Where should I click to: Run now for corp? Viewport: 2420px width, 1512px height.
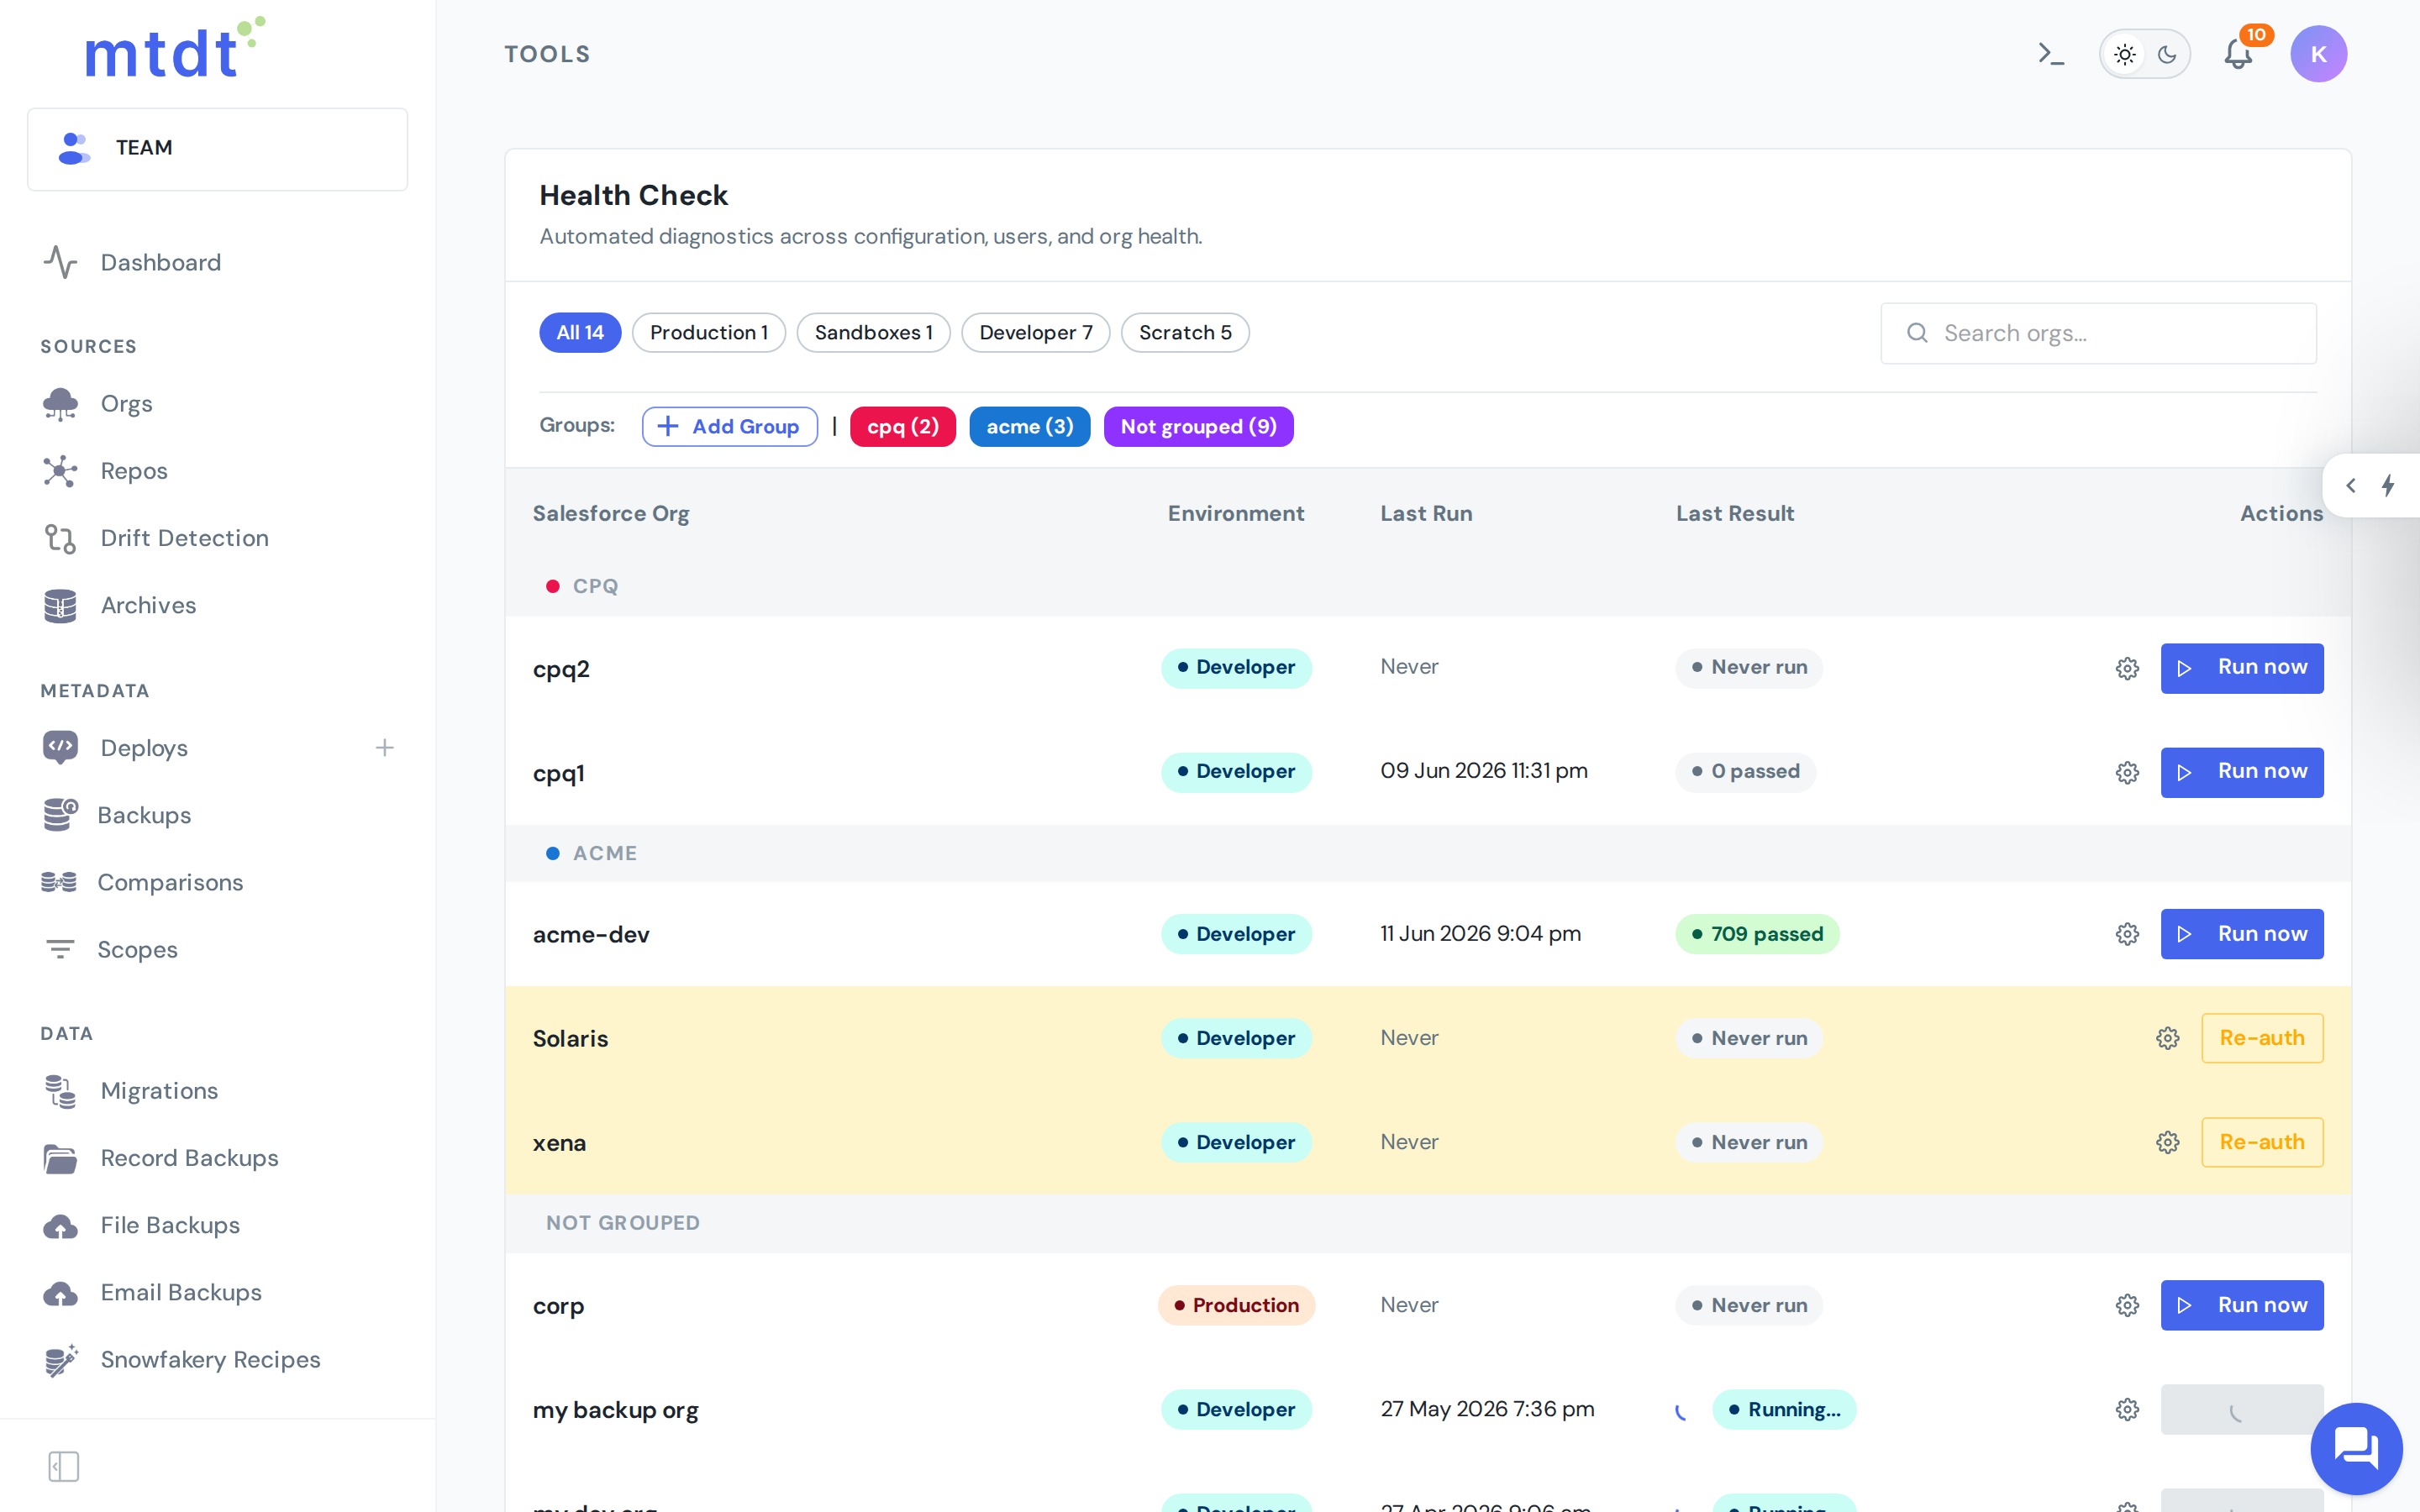pyautogui.click(x=2242, y=1305)
